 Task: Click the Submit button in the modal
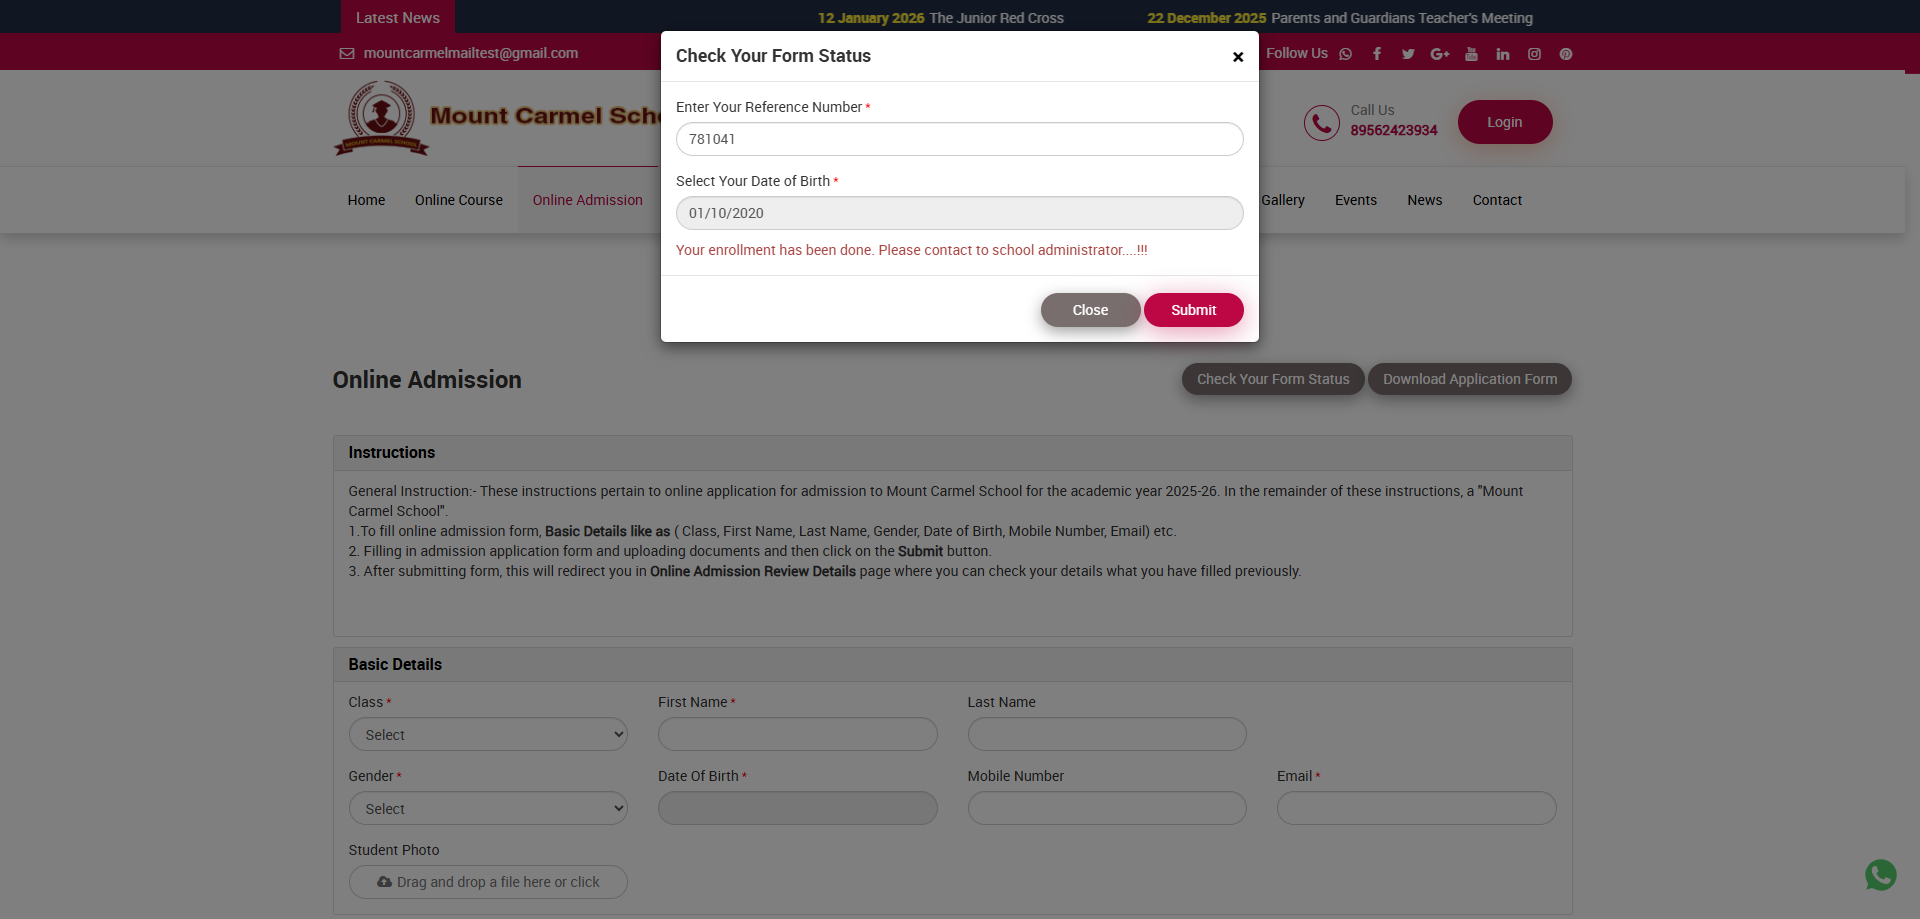point(1193,309)
